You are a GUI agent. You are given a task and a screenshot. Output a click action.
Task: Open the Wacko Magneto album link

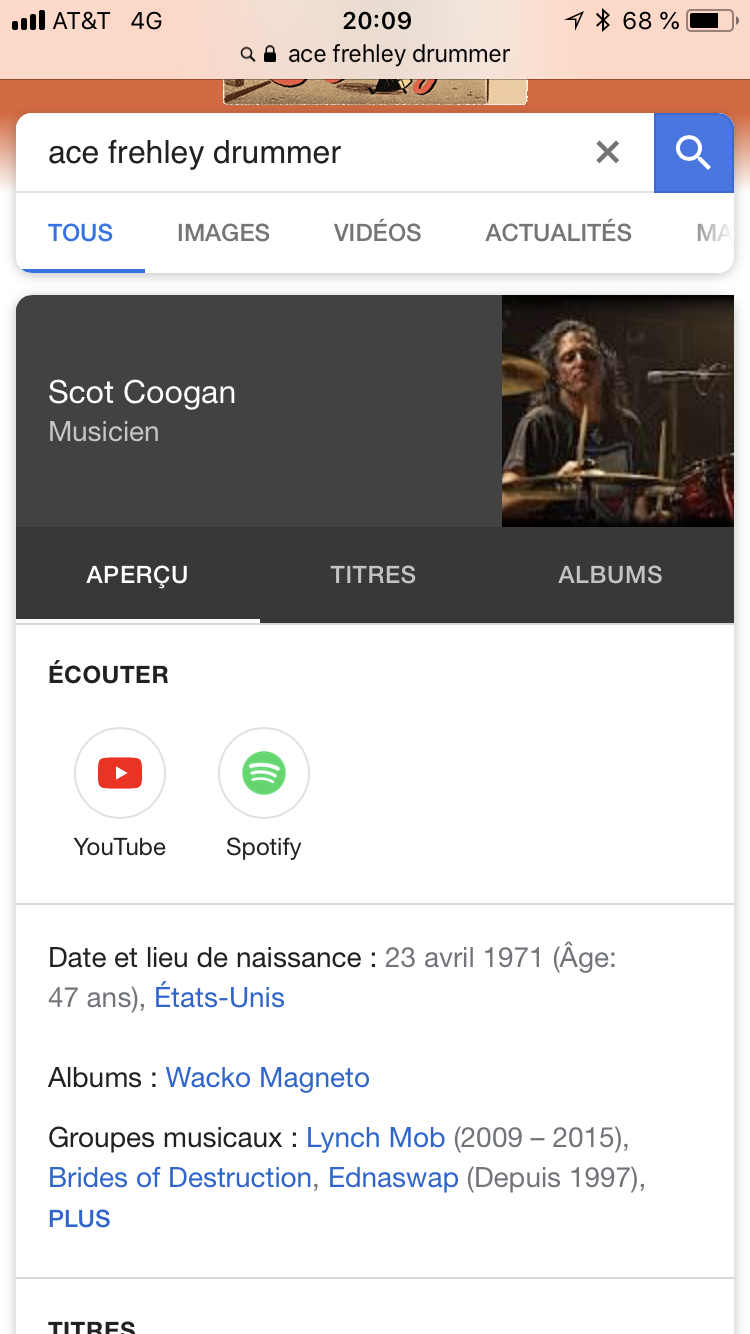(267, 1078)
